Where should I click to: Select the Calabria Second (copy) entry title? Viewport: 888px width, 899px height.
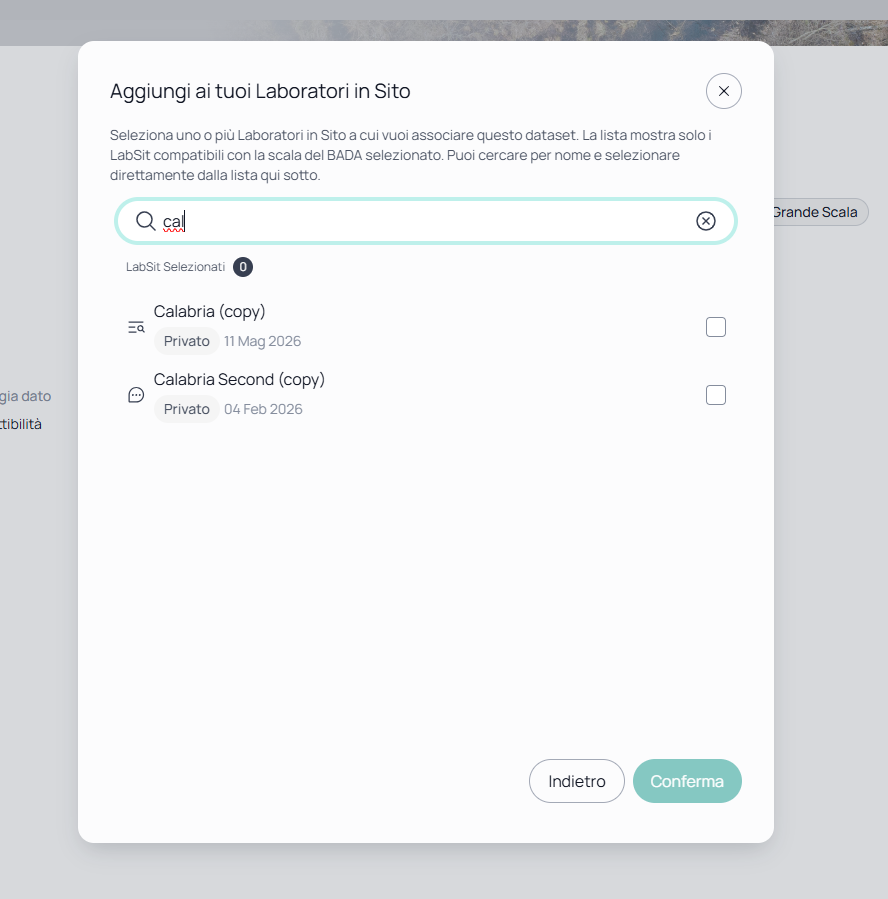(x=239, y=379)
